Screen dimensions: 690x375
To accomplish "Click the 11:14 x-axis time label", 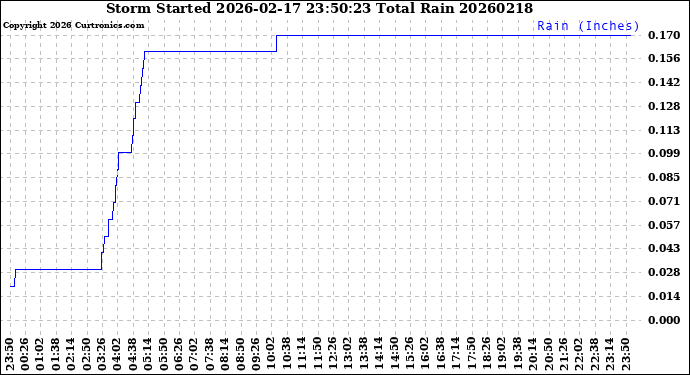I will coord(302,354).
